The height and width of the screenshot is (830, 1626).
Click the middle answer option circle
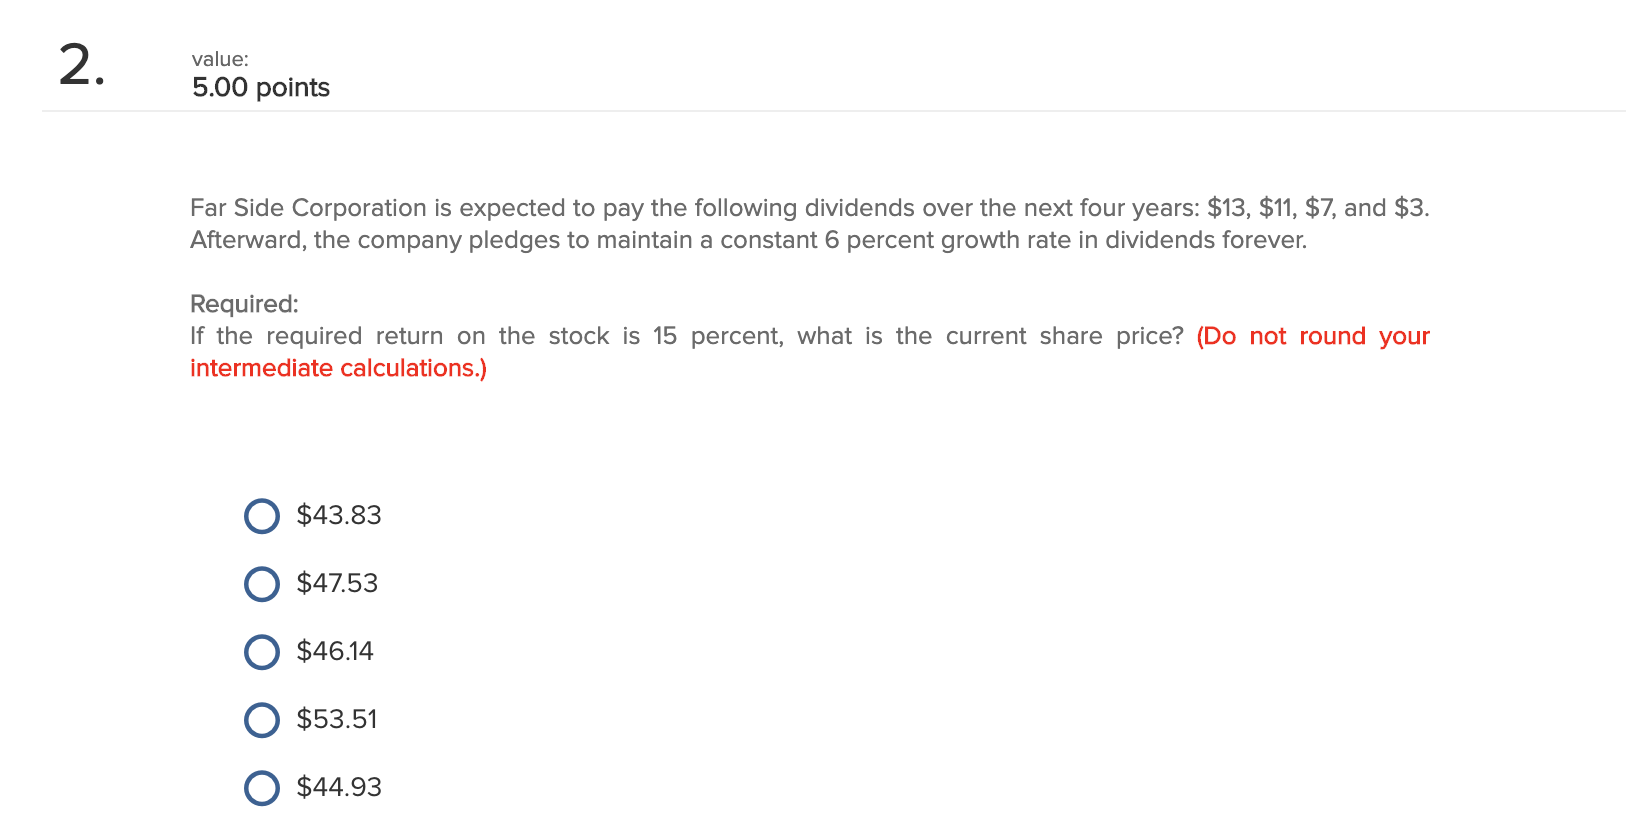click(x=261, y=652)
